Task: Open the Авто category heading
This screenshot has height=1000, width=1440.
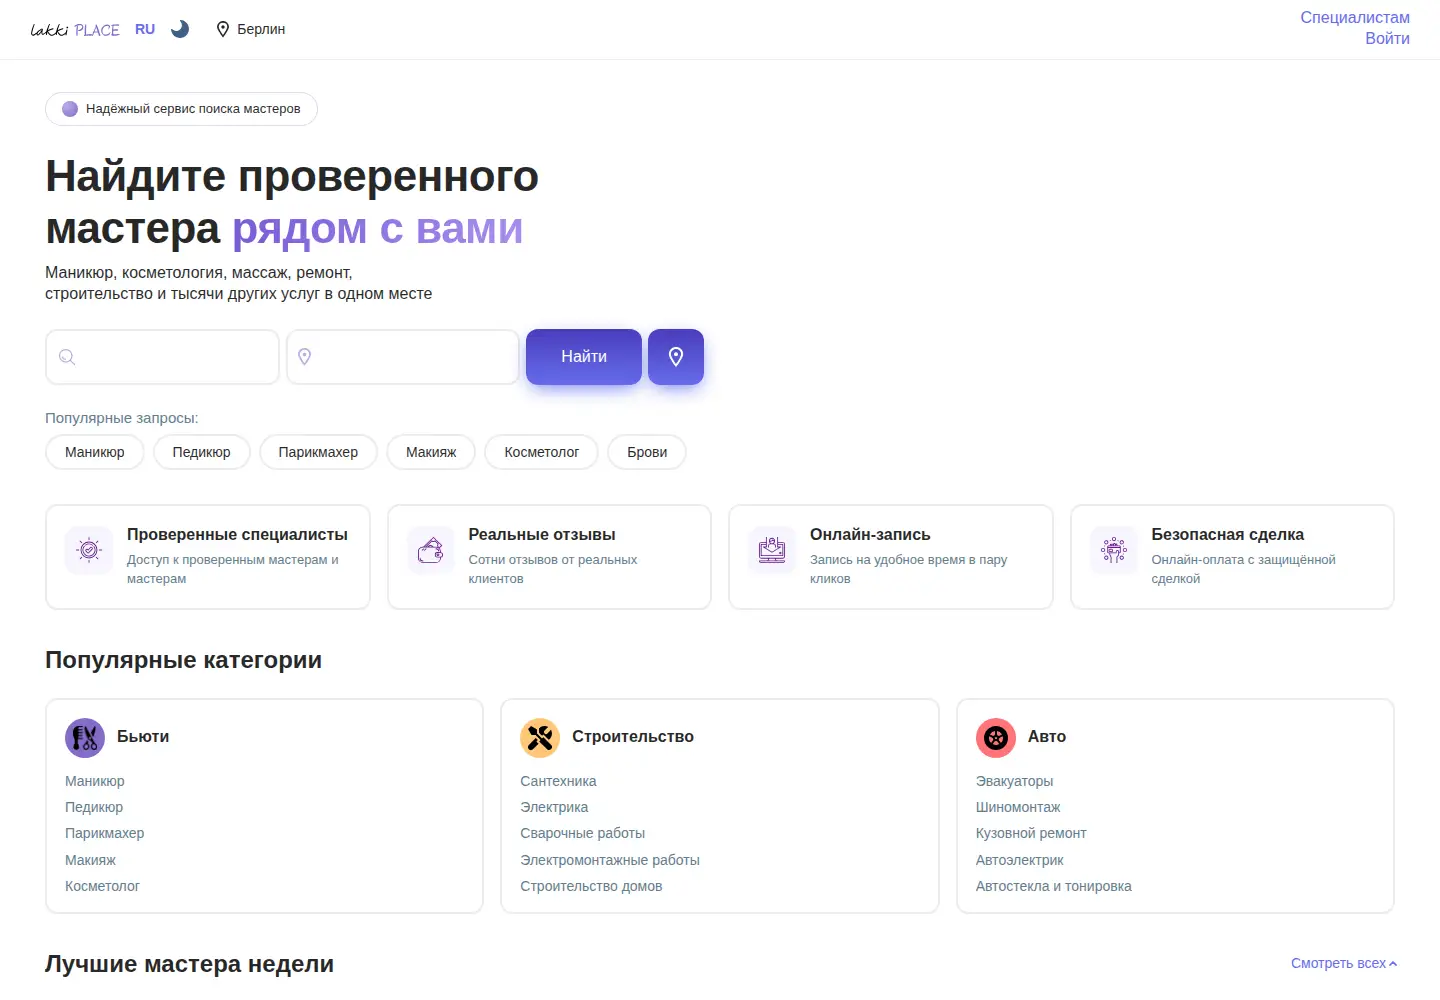Action: tap(1047, 737)
